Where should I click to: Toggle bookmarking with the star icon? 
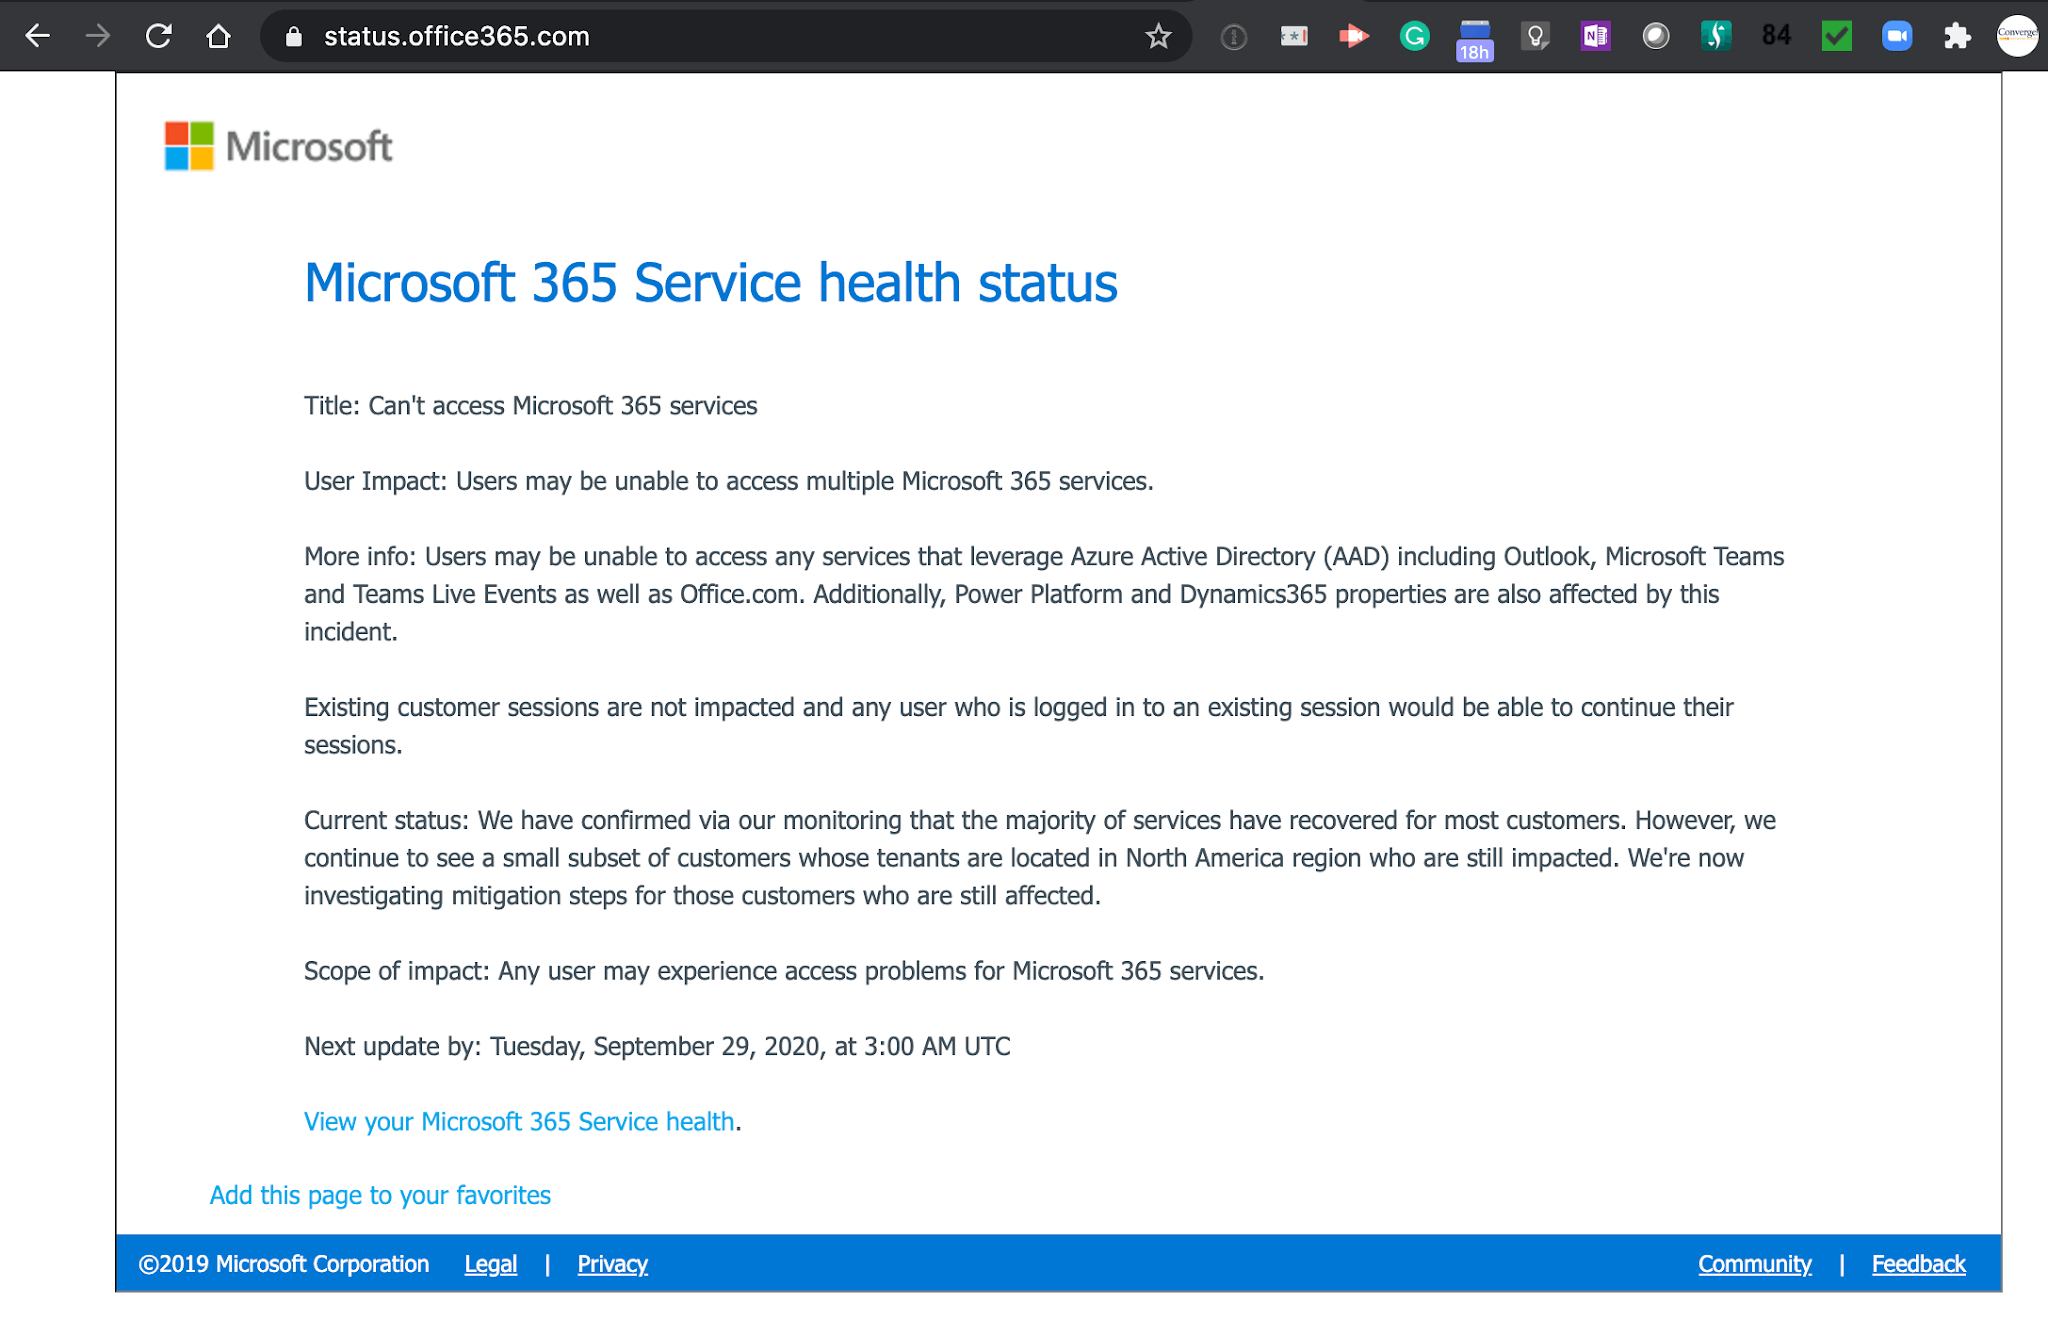coord(1157,36)
